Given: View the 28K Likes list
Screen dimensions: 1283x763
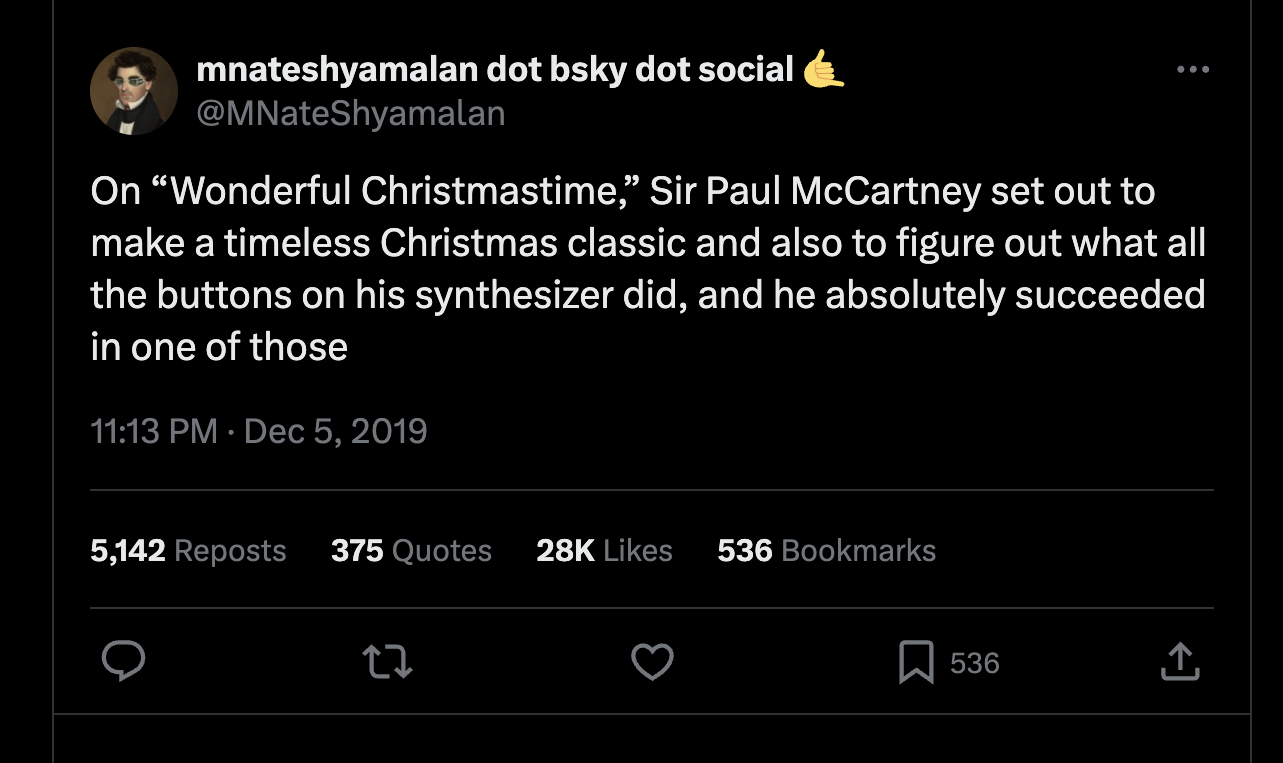Looking at the screenshot, I should (x=604, y=550).
